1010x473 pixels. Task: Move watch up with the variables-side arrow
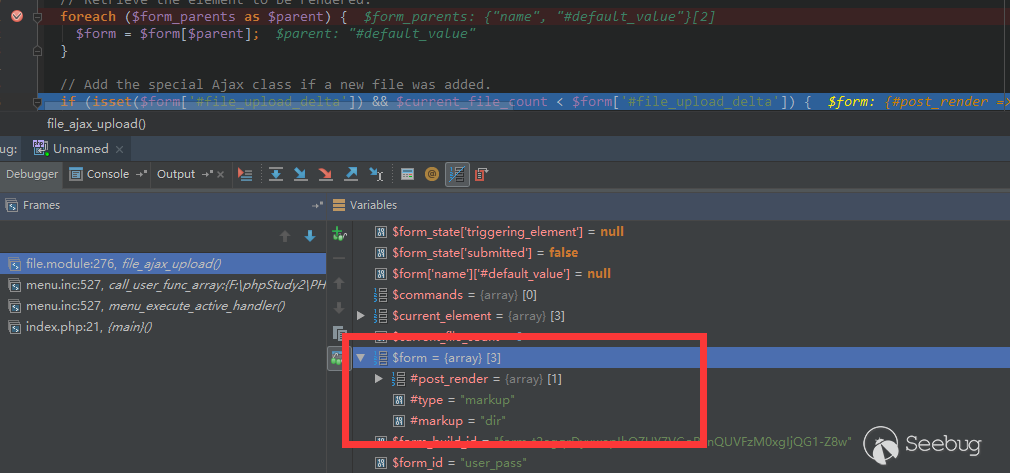coord(339,283)
